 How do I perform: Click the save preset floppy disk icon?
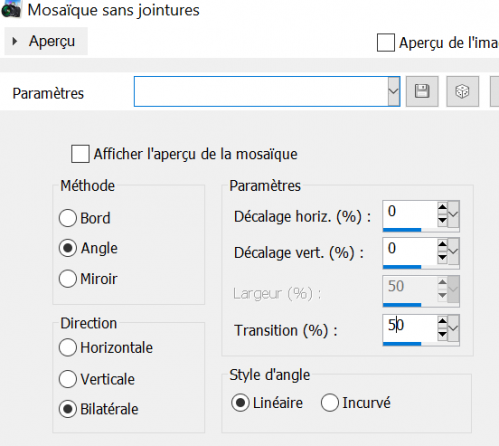(422, 91)
